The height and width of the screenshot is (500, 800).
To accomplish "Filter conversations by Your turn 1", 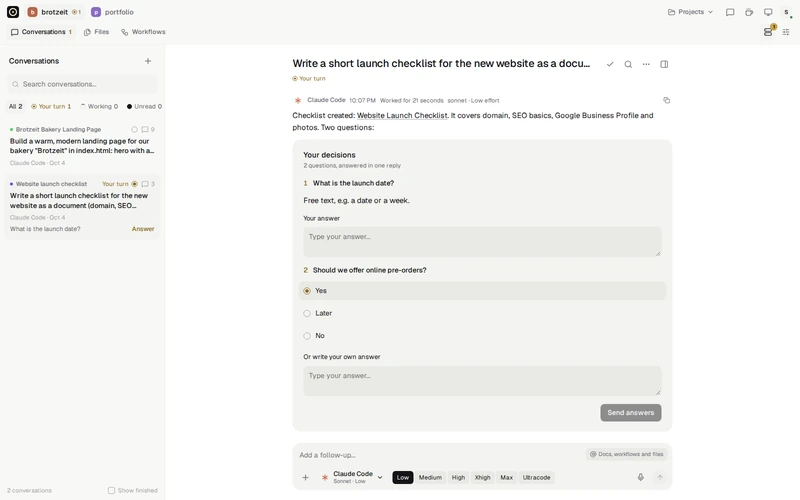I will (51, 107).
